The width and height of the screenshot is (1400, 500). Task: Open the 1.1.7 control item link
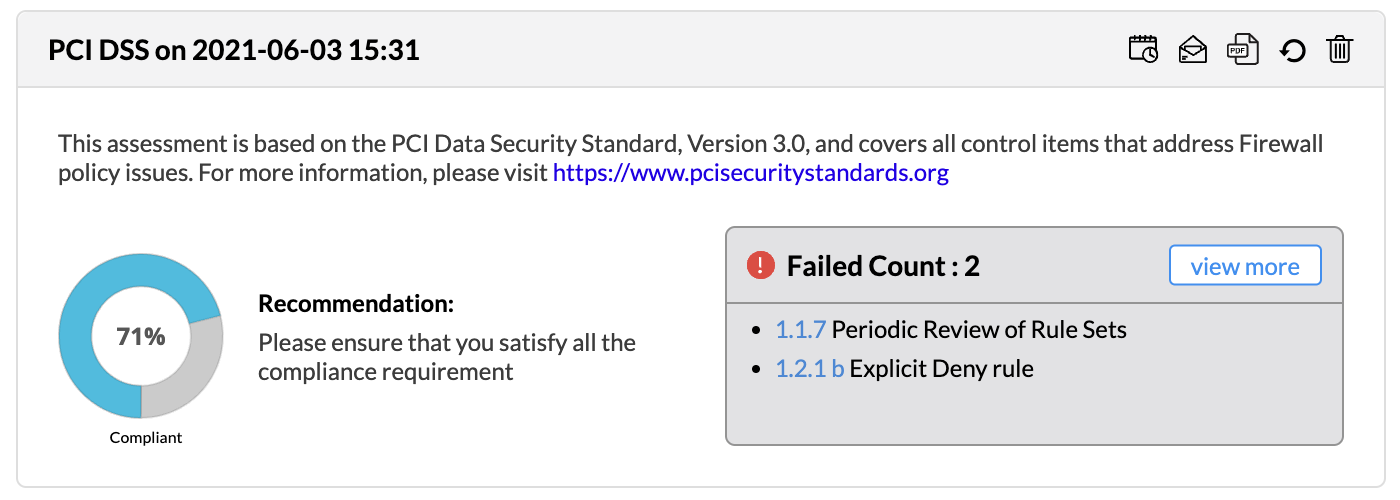[x=801, y=329]
